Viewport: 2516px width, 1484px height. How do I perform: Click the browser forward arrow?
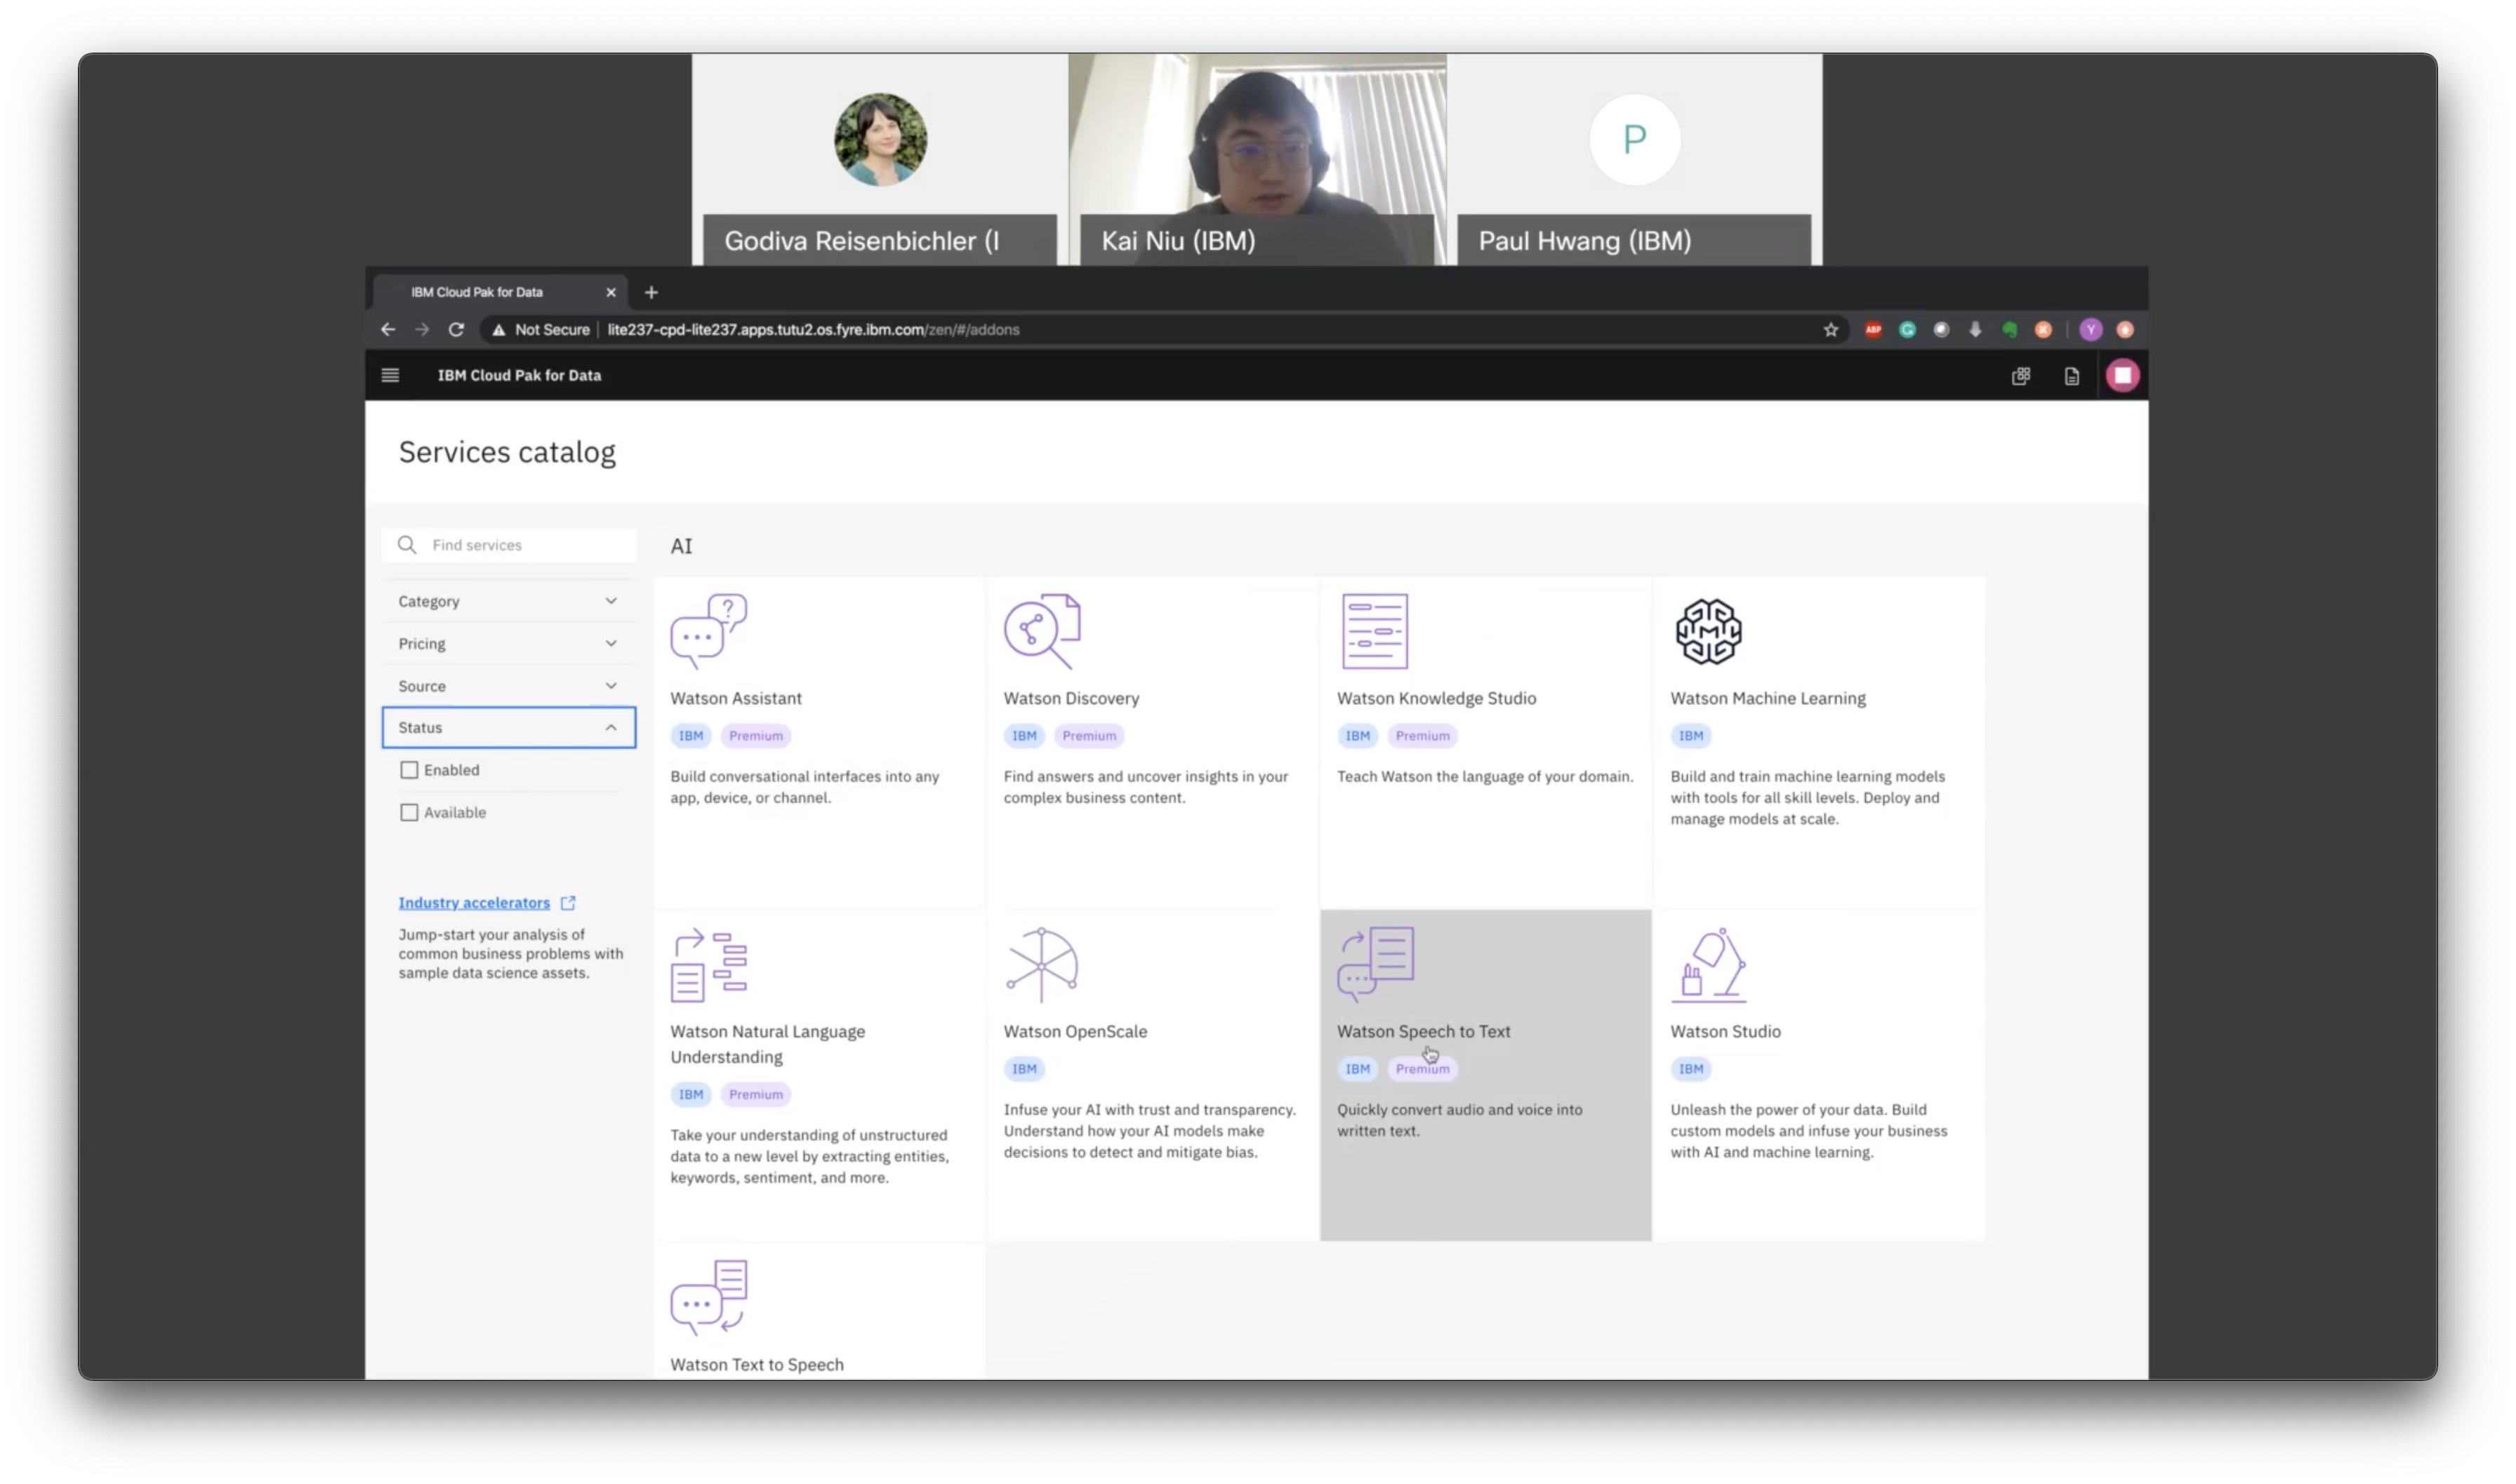[x=422, y=329]
